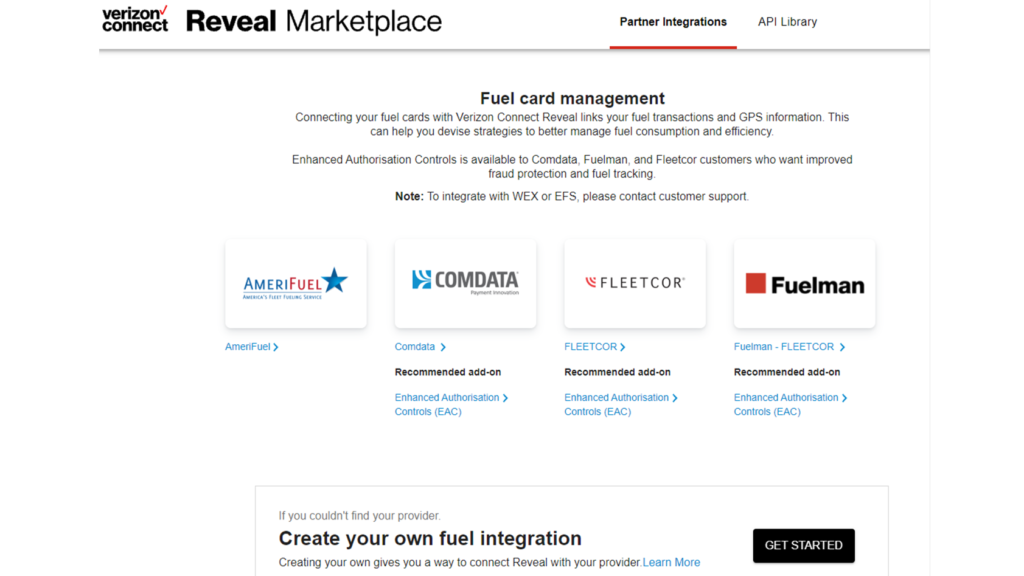Open the FLEETCOR logo card
The image size is (1024, 576).
coord(634,284)
